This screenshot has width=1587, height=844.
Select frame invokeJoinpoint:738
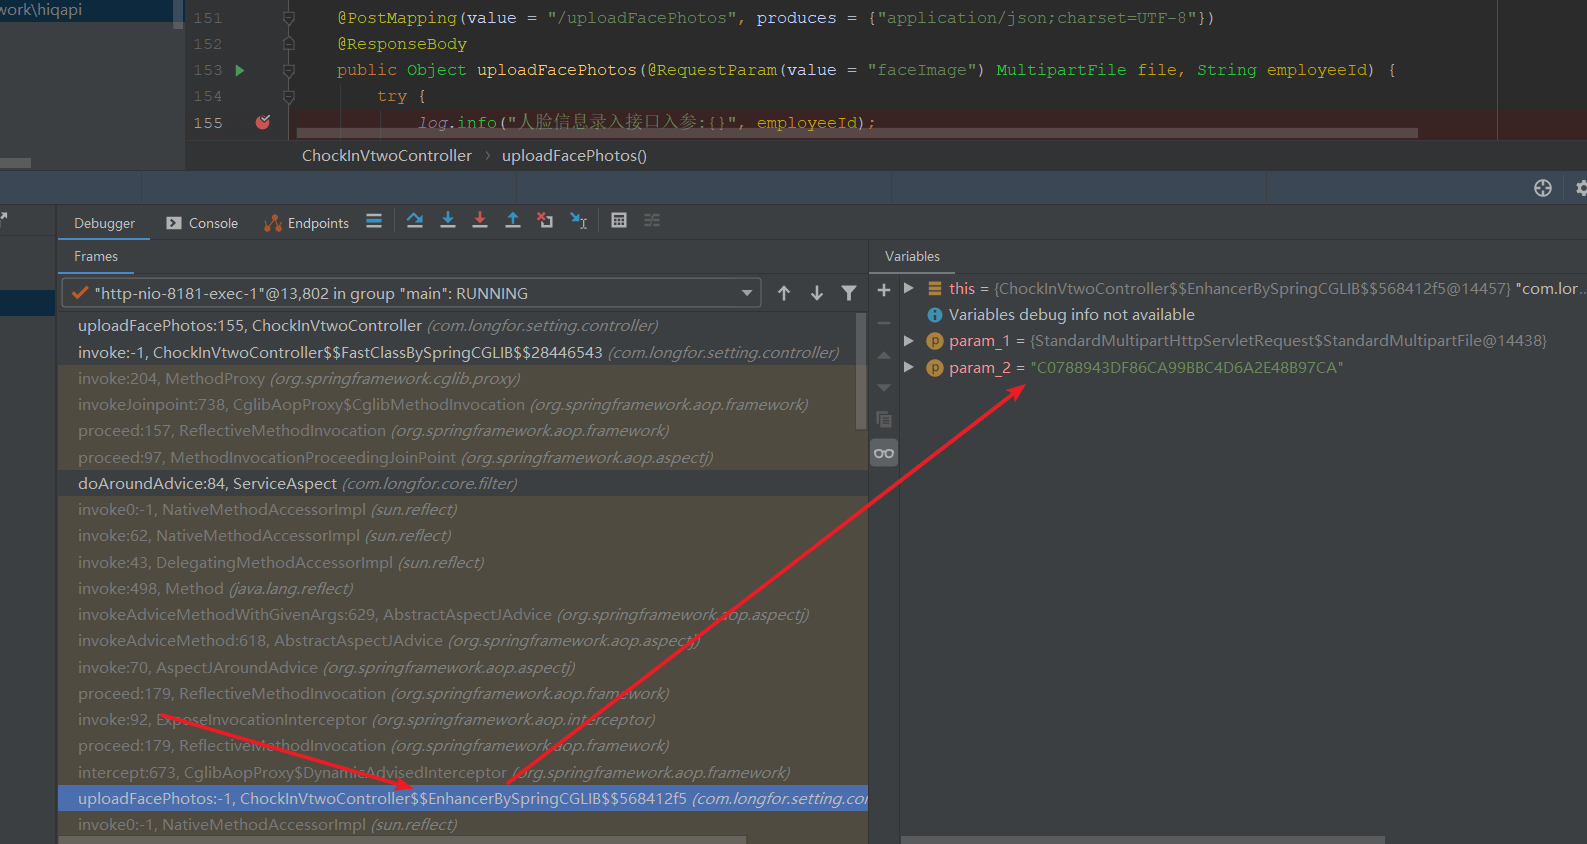pyautogui.click(x=457, y=404)
